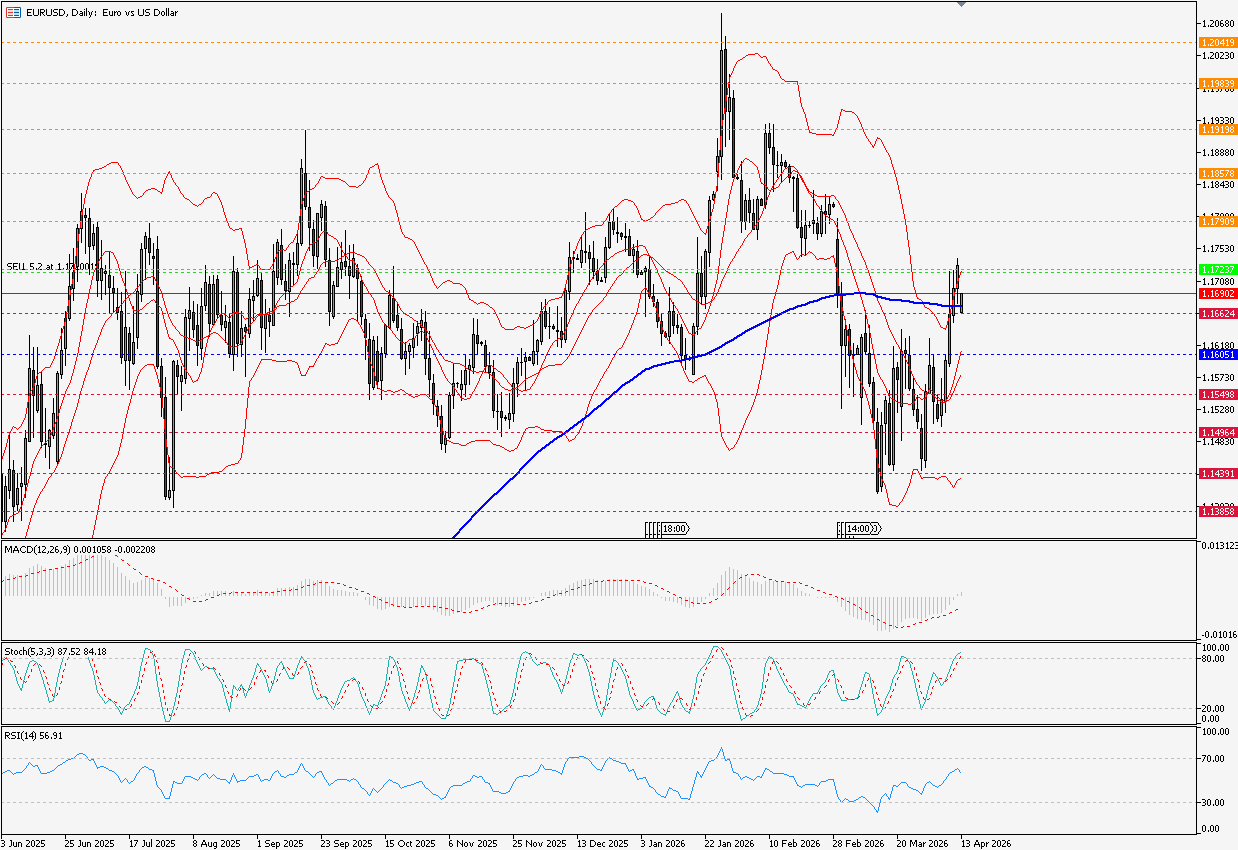Click the orange 1.19839 price level tag
The image size is (1238, 850).
(x=1217, y=84)
